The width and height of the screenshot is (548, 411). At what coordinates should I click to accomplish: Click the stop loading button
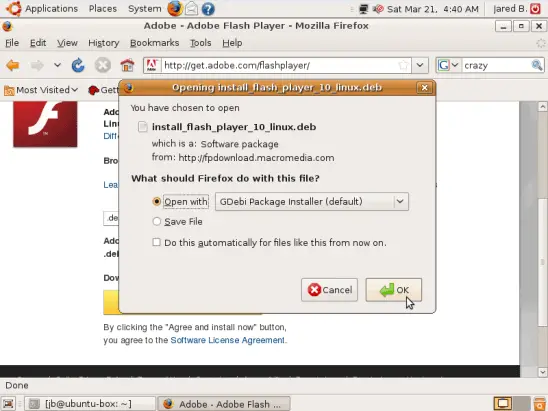coord(102,65)
